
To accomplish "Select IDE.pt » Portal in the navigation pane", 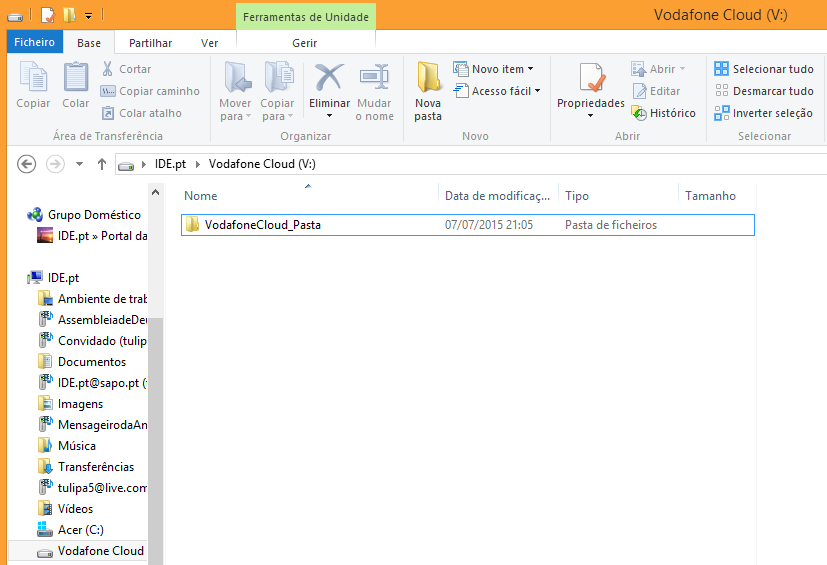I will click(92, 236).
